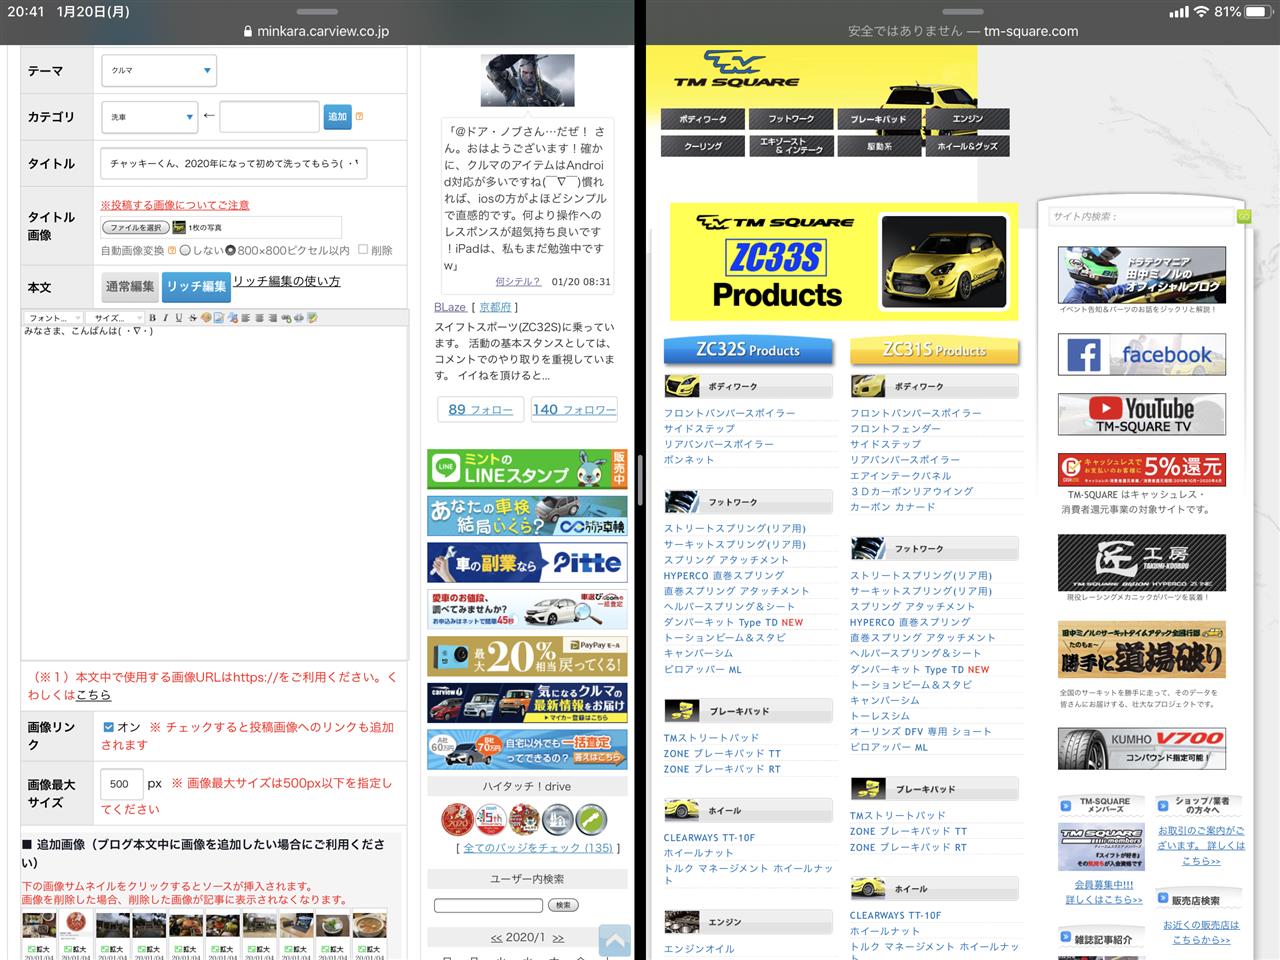
Task: Click the insert link icon in editor toolbar
Action: [x=286, y=318]
